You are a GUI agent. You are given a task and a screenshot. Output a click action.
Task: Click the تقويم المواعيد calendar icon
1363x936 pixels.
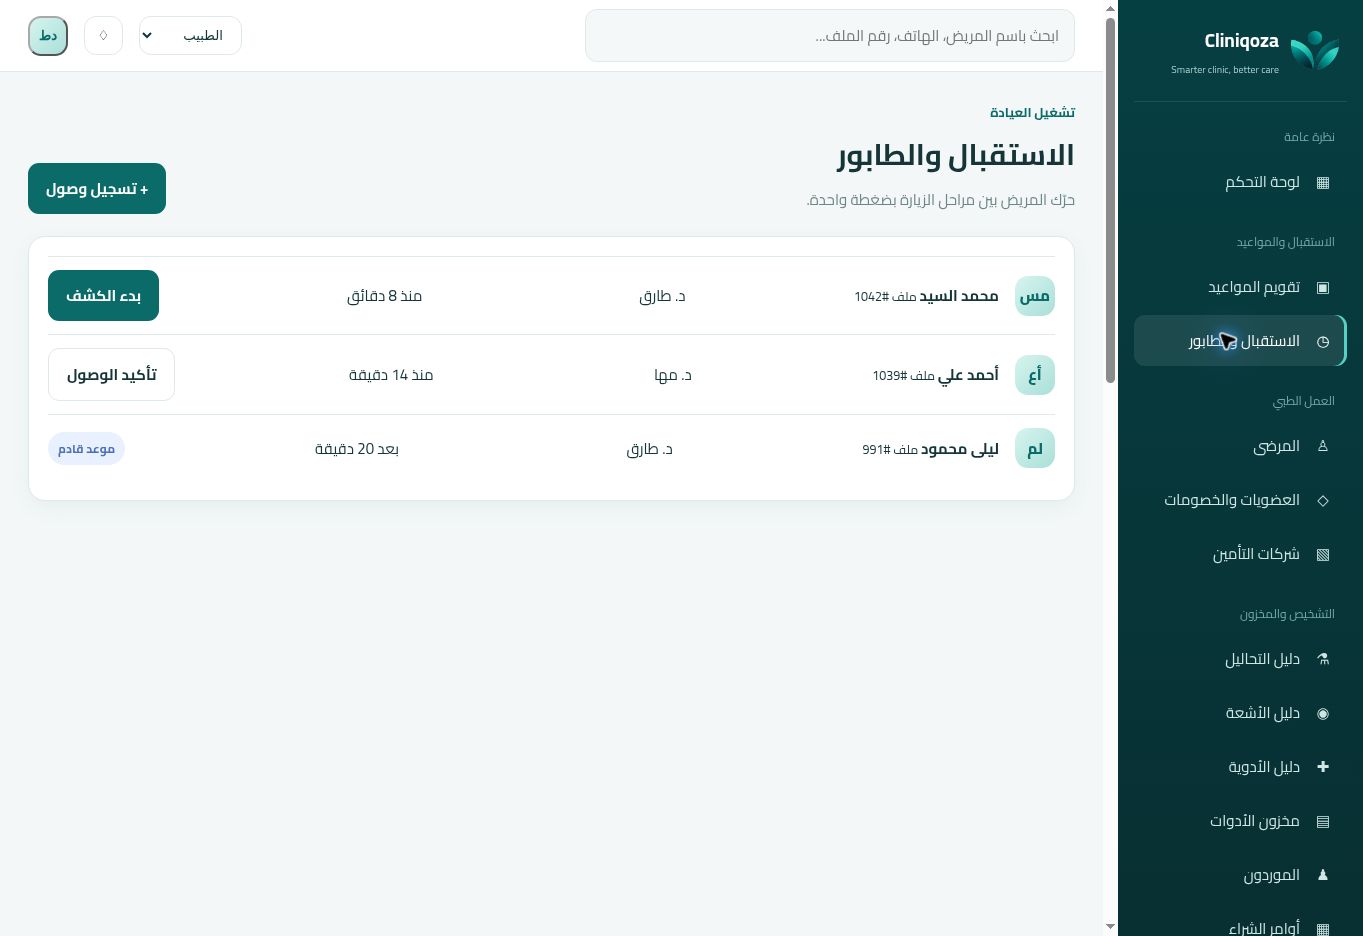[1323, 287]
